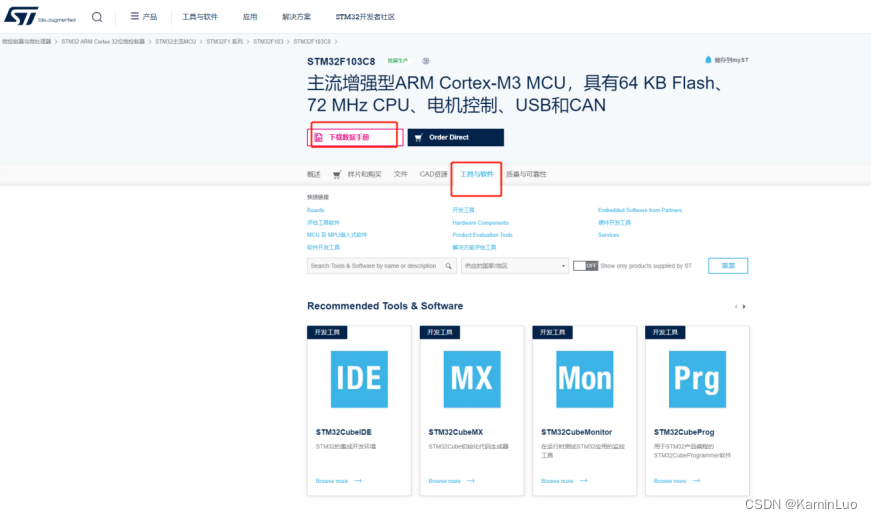Click Browse more under STM32CubeMonitor
This screenshot has height=519, width=872.
click(x=564, y=481)
